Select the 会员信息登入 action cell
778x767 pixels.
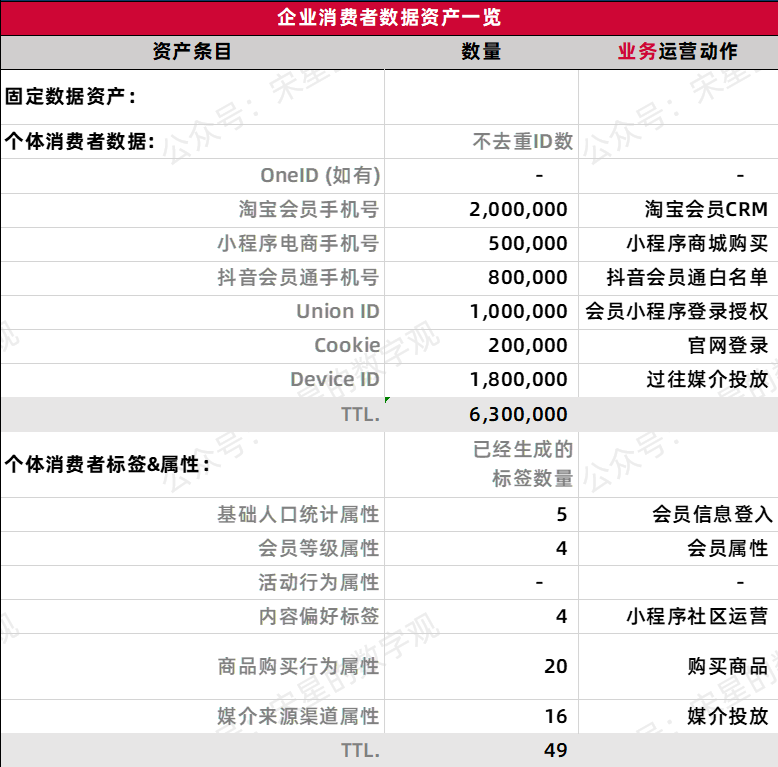click(711, 515)
